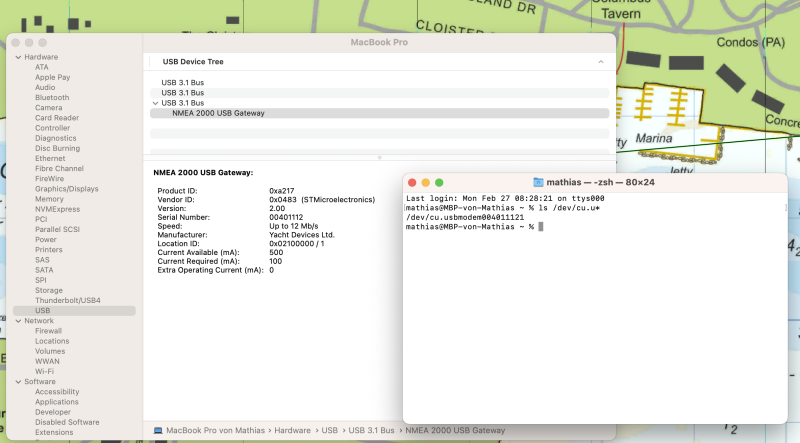Collapse the Hardware section chevron

pos(18,57)
